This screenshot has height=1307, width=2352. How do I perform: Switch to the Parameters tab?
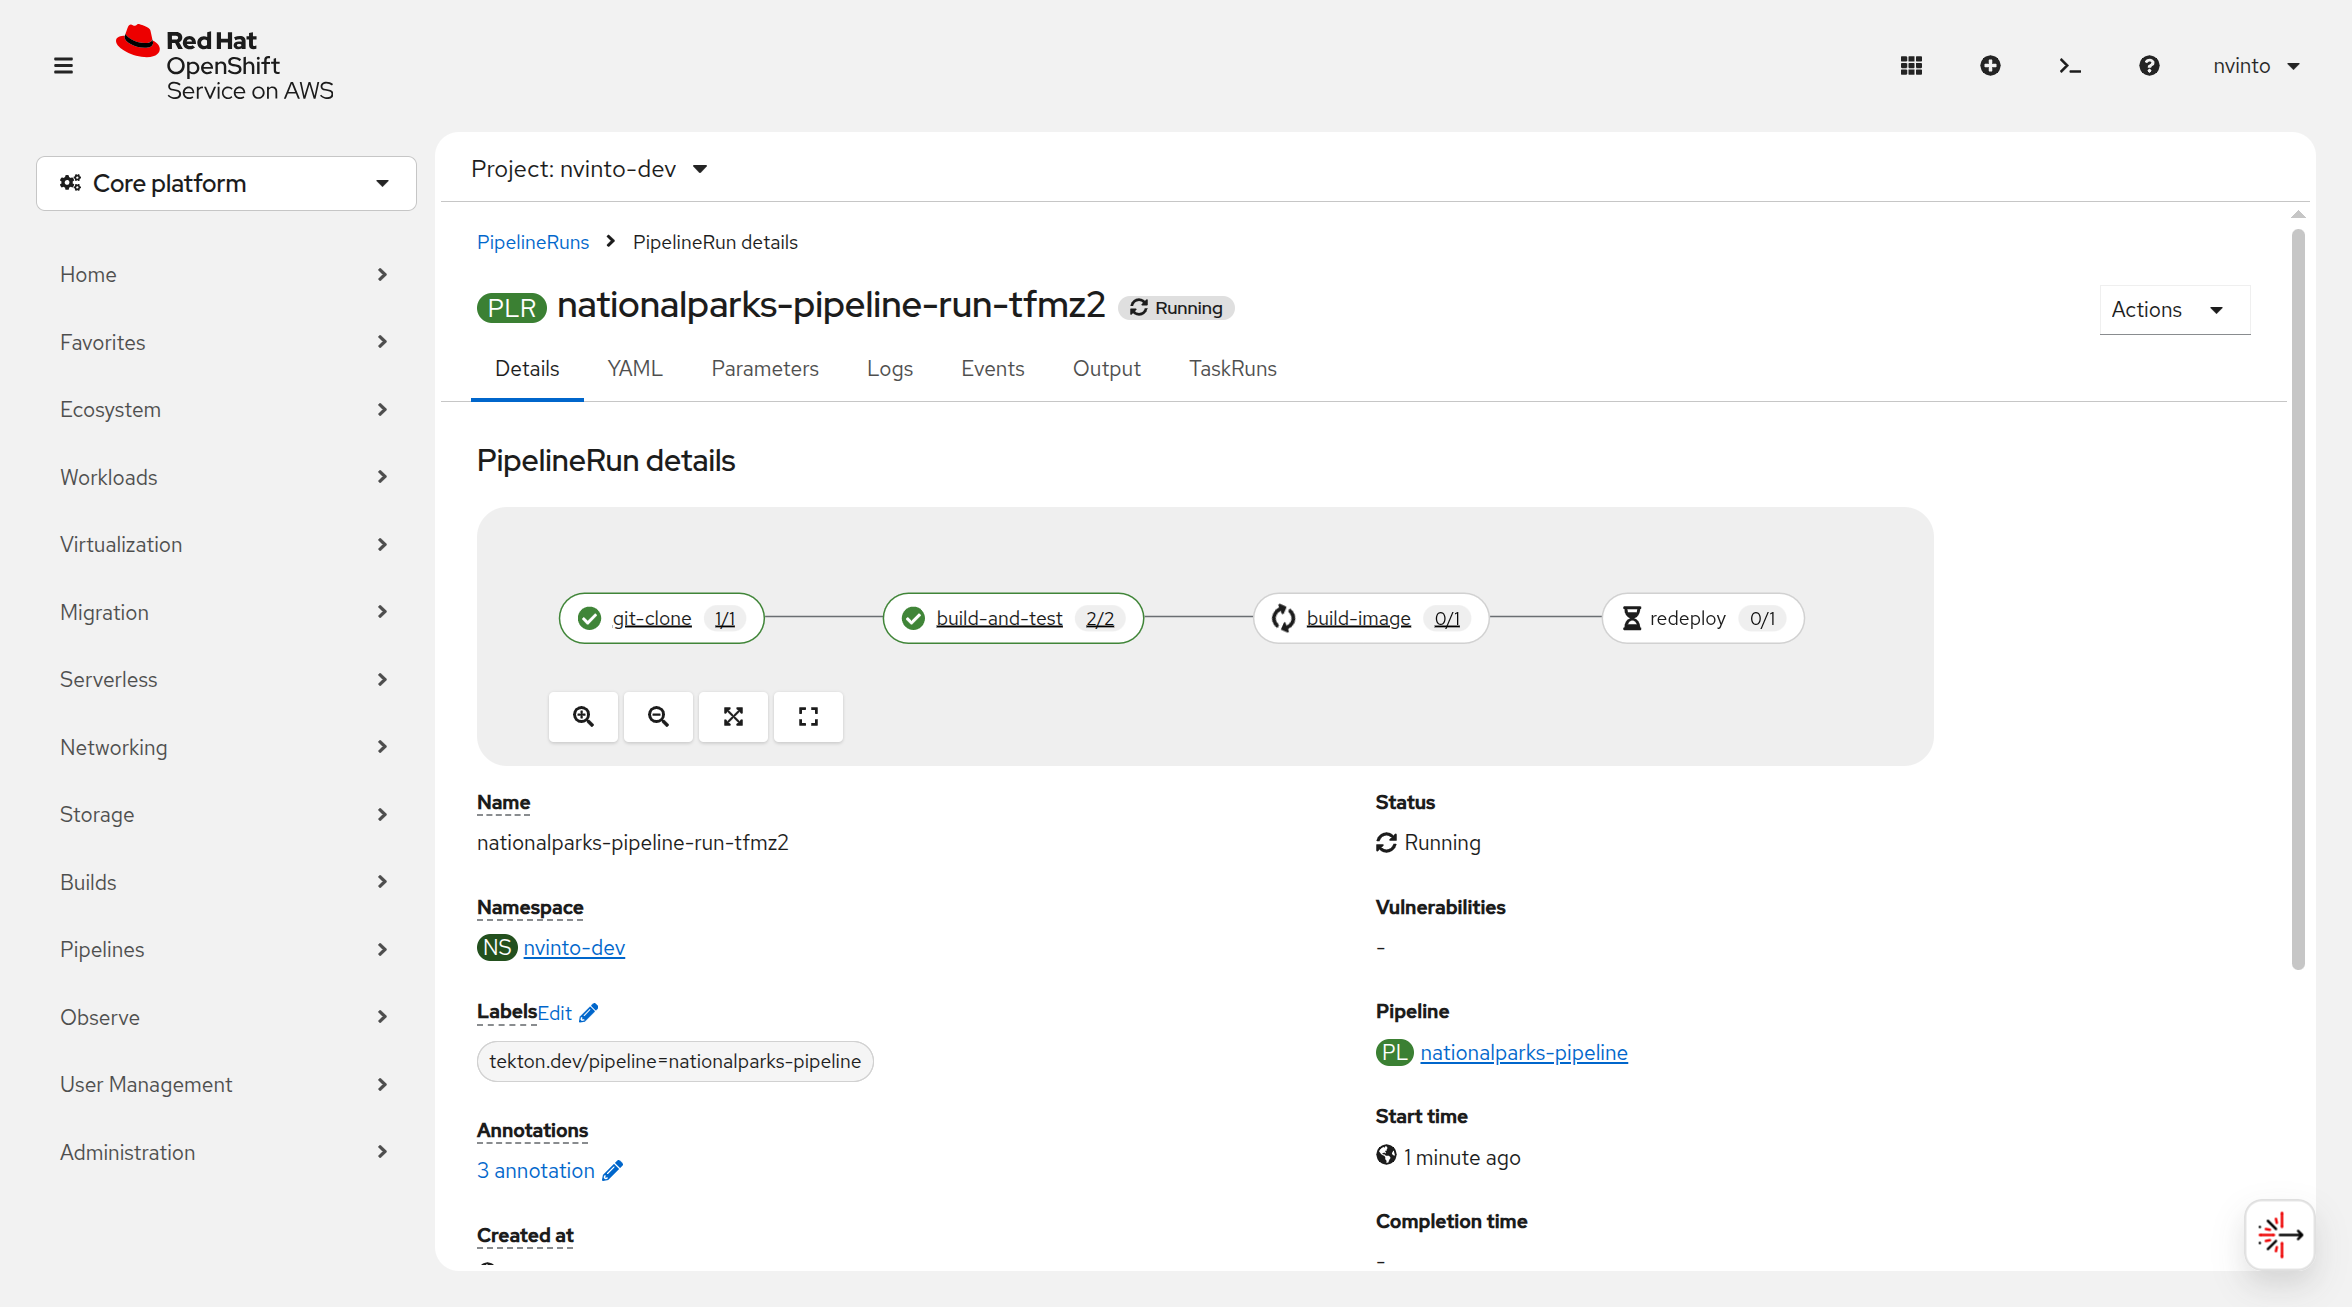tap(765, 369)
